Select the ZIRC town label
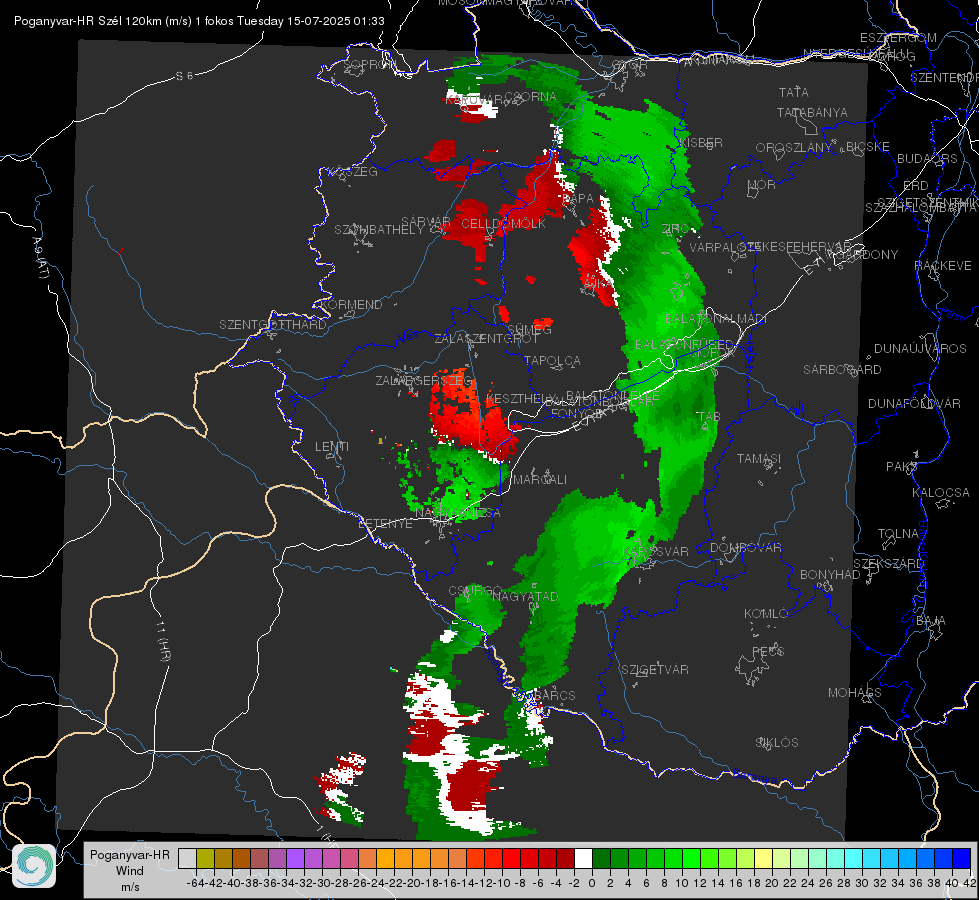 [675, 229]
